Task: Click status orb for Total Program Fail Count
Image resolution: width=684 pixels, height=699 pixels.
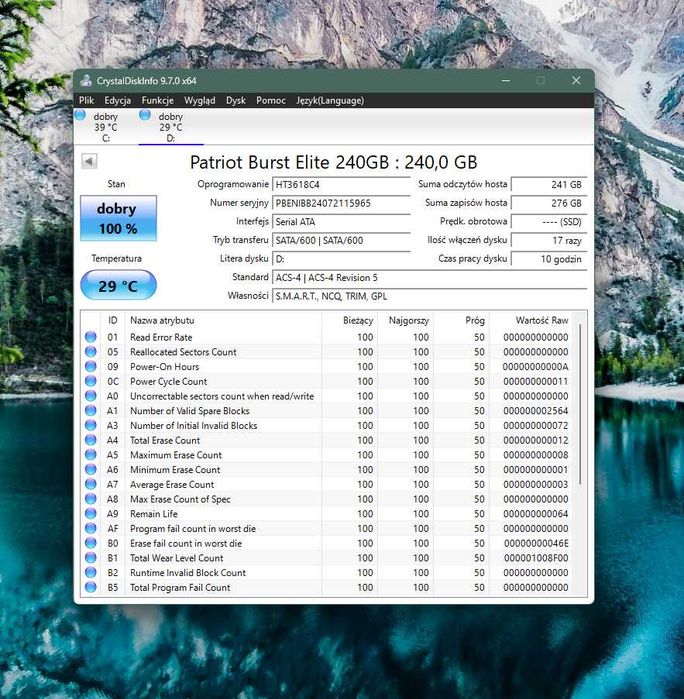Action: pos(91,587)
